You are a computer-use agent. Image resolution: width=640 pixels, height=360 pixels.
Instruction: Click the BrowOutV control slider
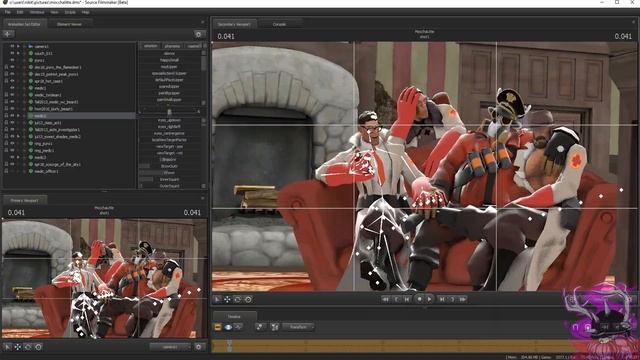click(169, 166)
